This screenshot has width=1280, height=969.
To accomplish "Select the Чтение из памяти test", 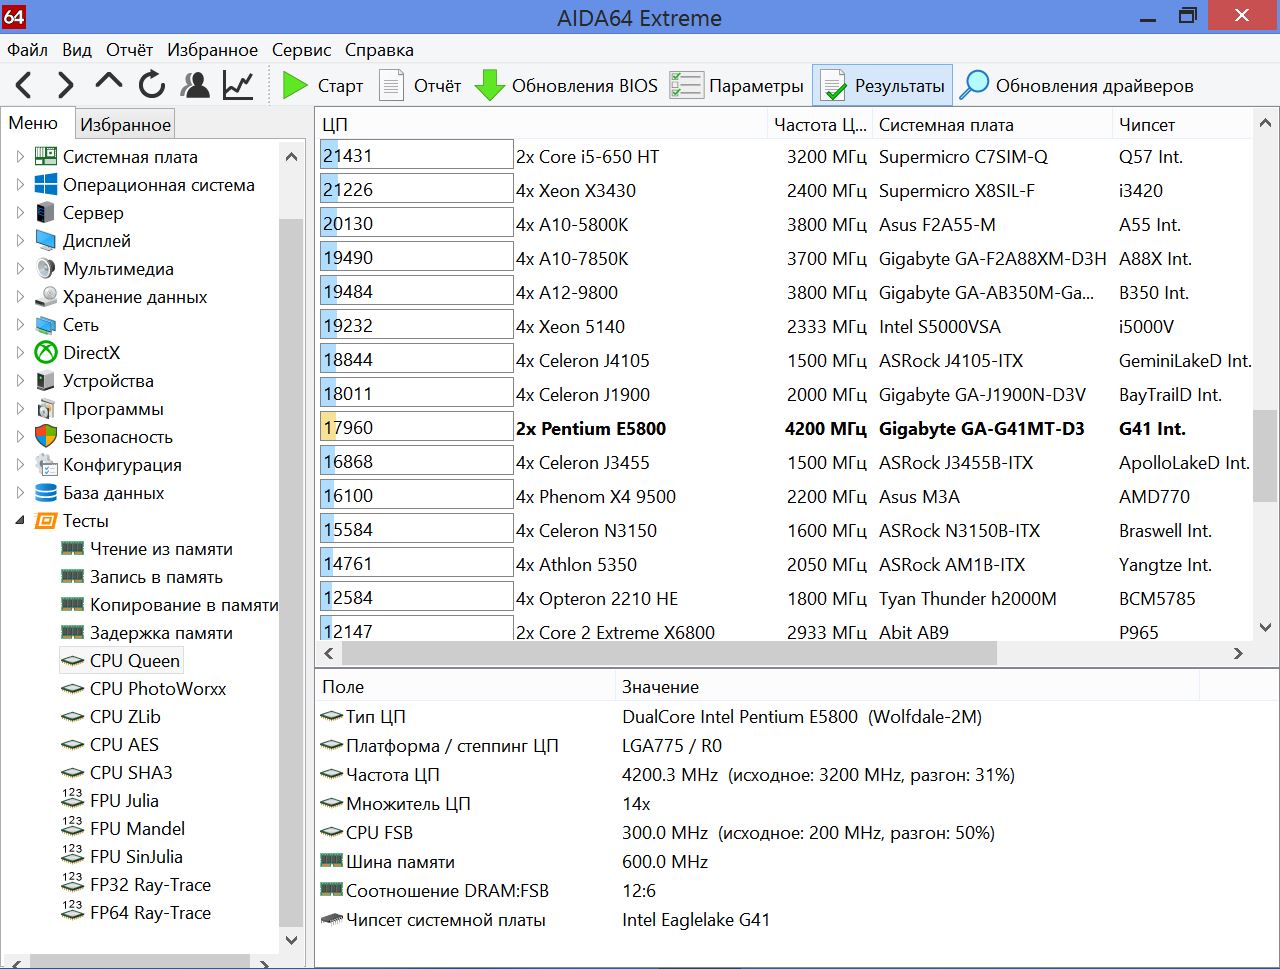I will pos(161,549).
